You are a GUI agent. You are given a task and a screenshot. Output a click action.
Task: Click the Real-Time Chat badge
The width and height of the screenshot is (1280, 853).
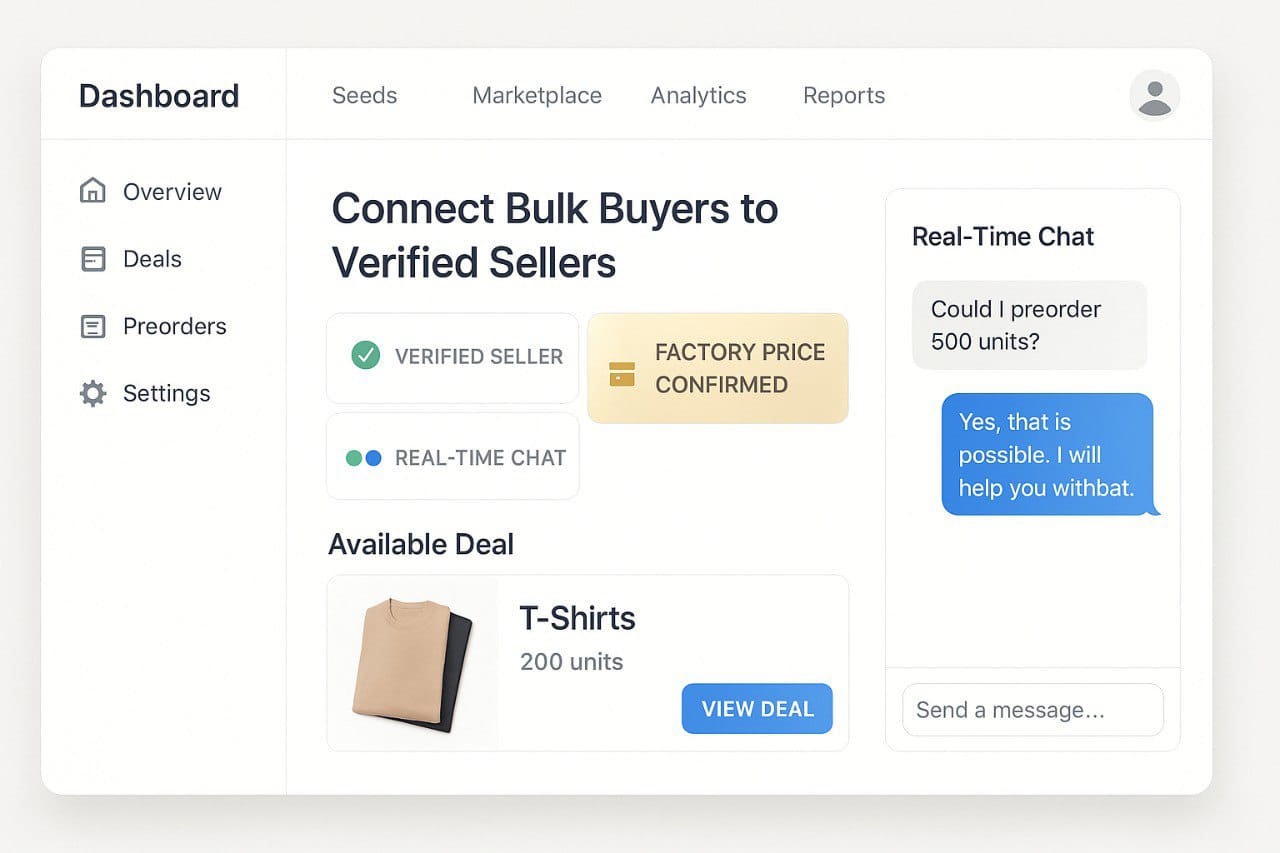coord(452,456)
